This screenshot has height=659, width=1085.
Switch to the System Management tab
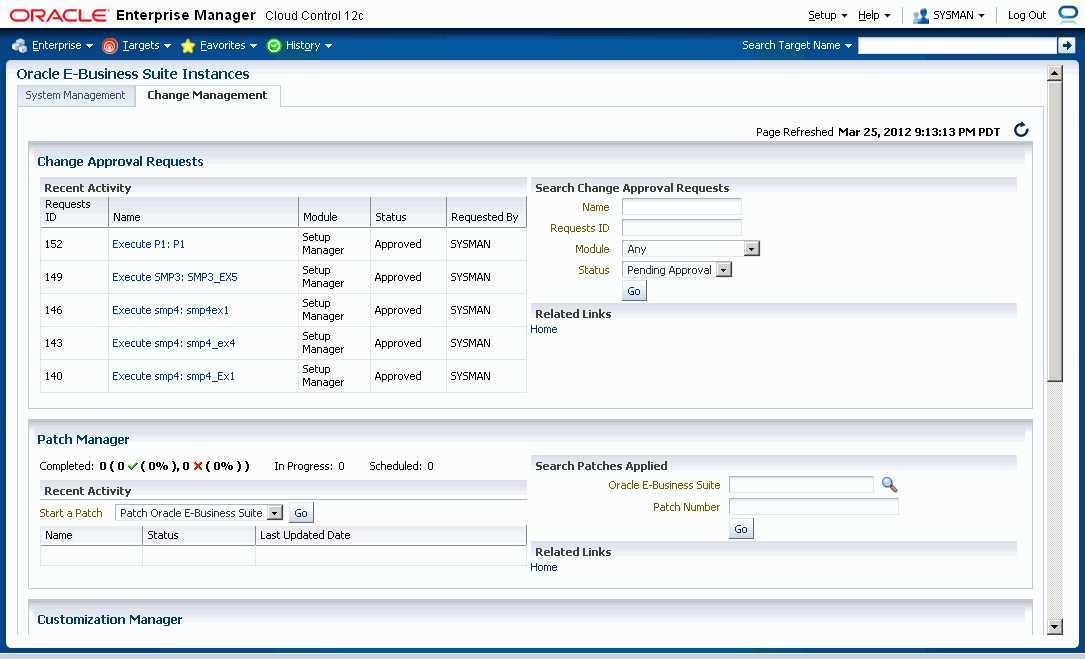75,96
